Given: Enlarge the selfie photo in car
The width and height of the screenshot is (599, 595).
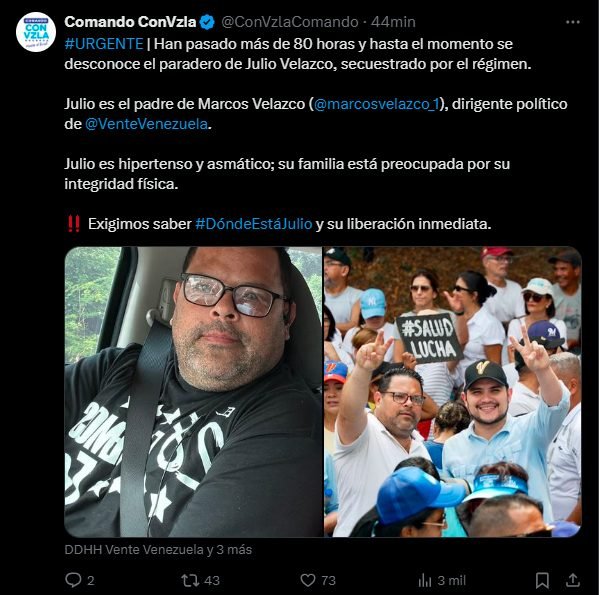Looking at the screenshot, I should (x=193, y=392).
